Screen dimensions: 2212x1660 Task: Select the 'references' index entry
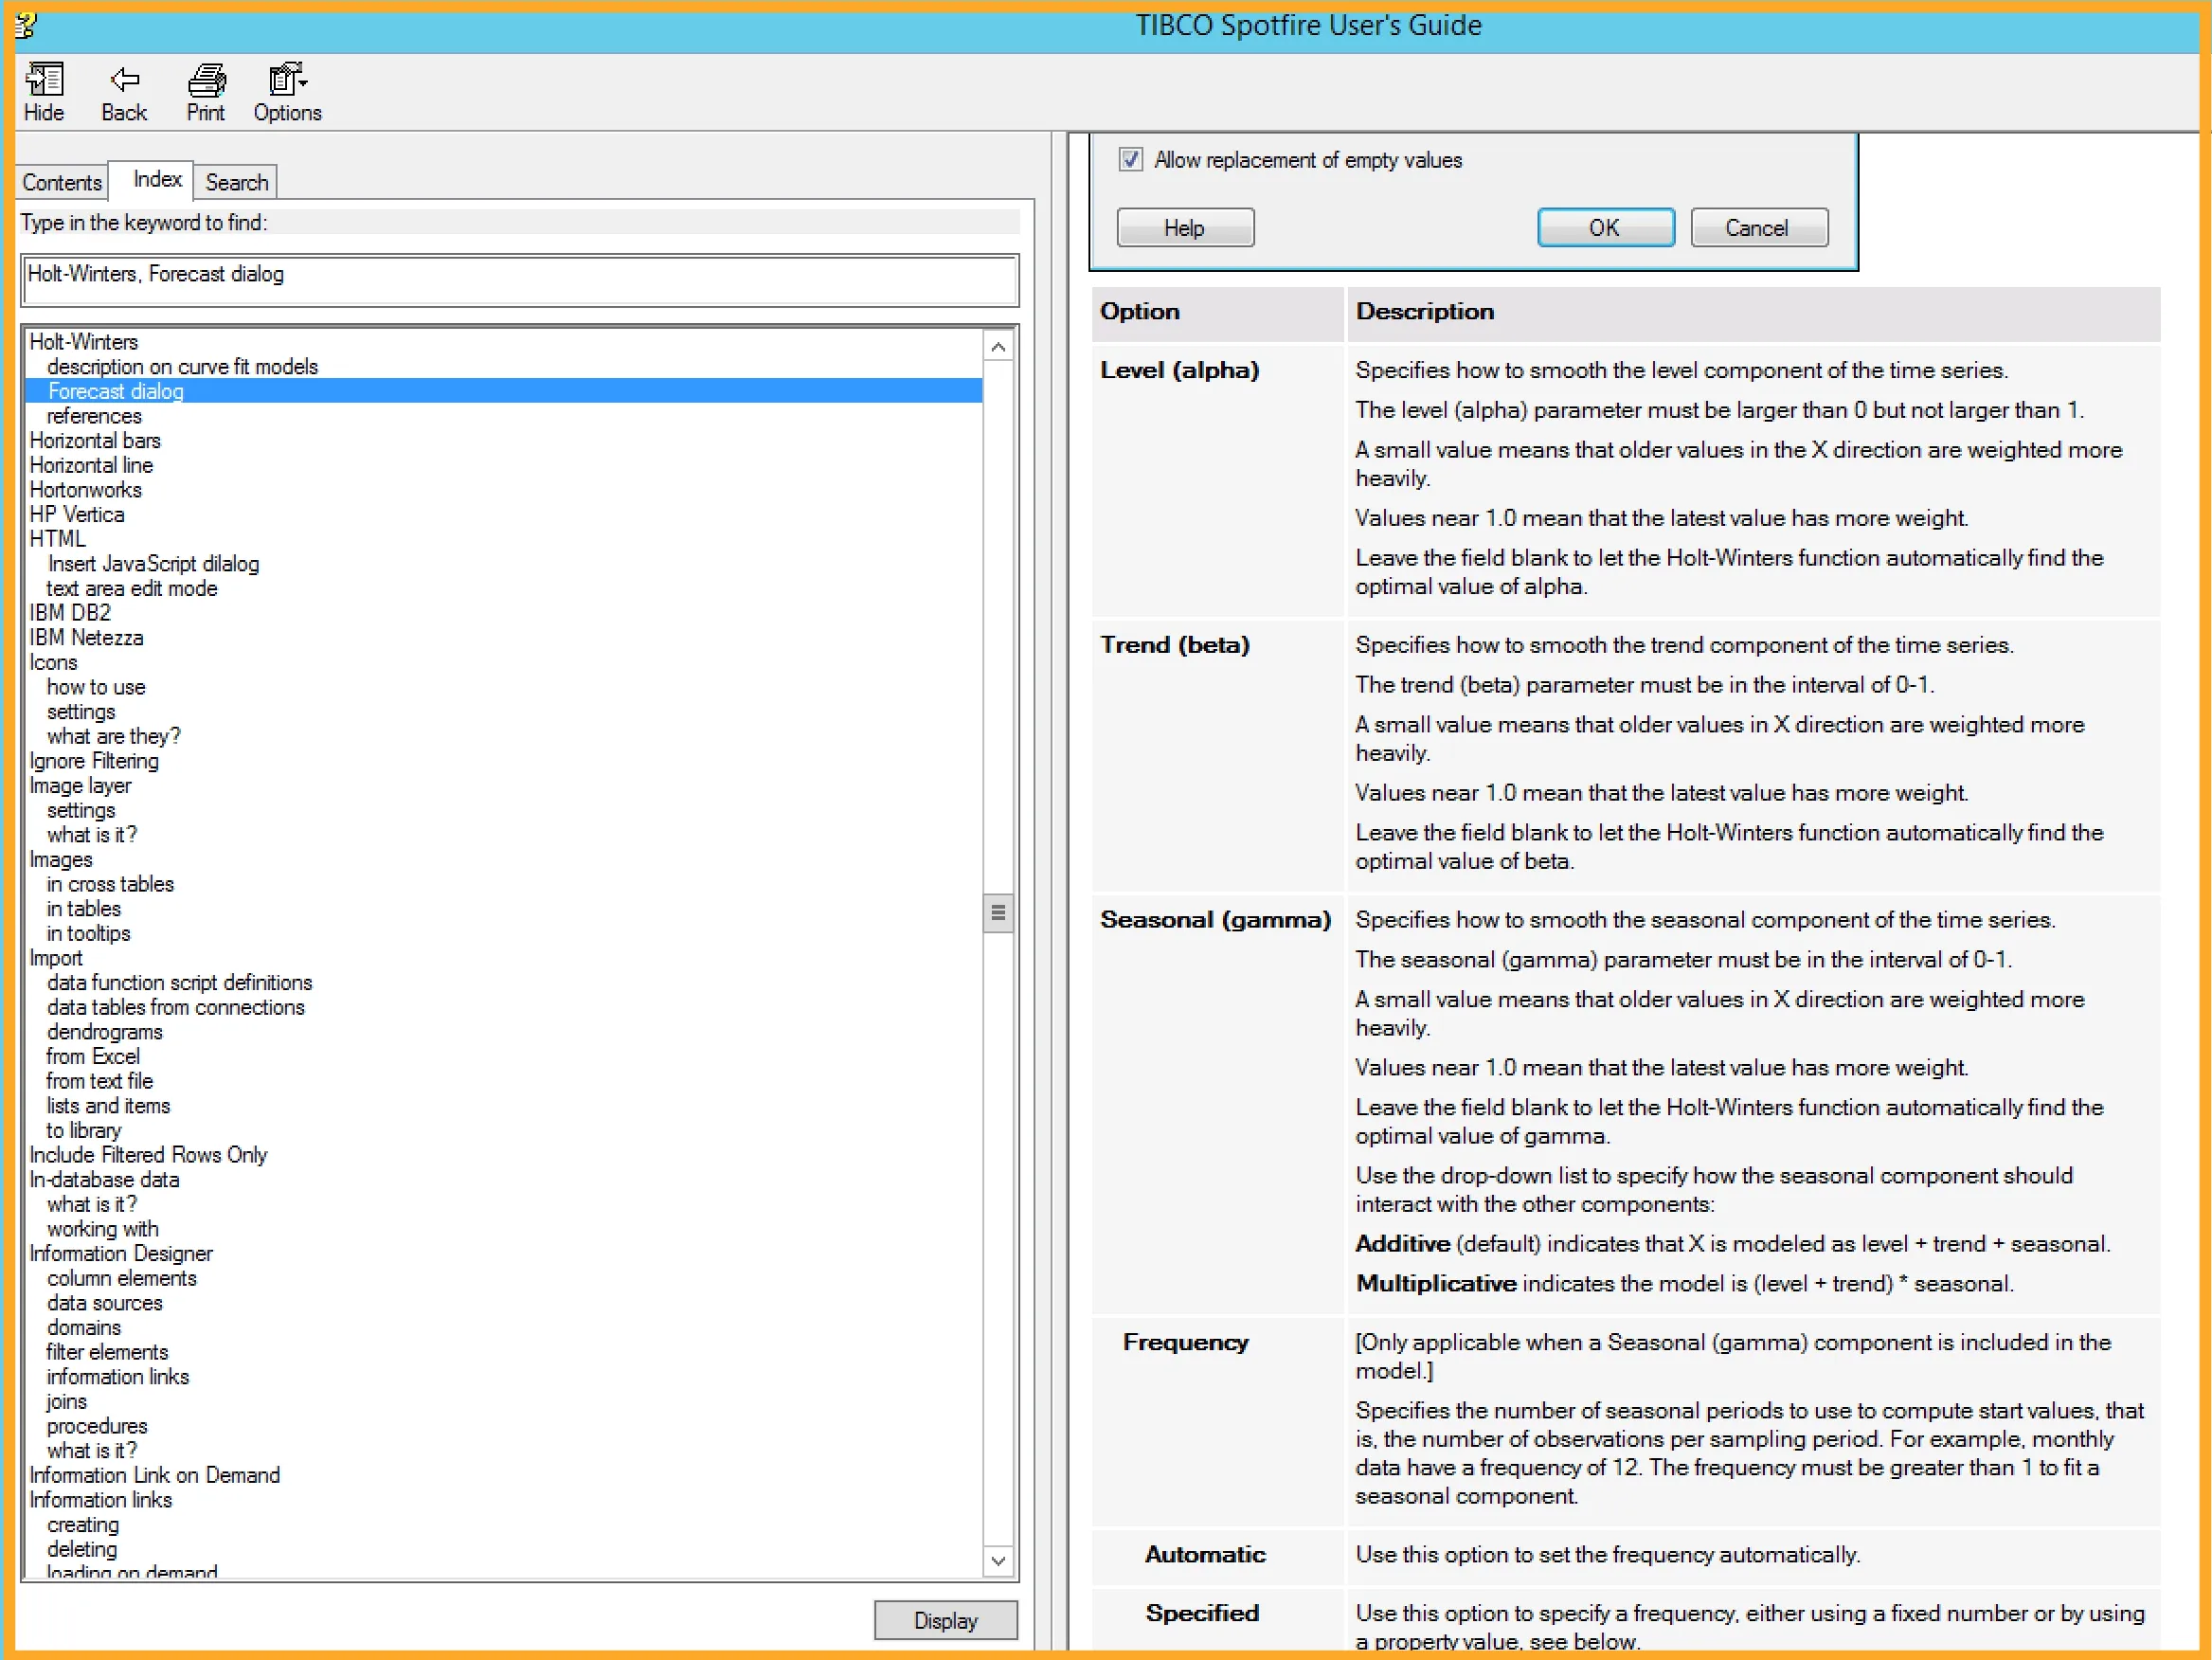[x=95, y=416]
